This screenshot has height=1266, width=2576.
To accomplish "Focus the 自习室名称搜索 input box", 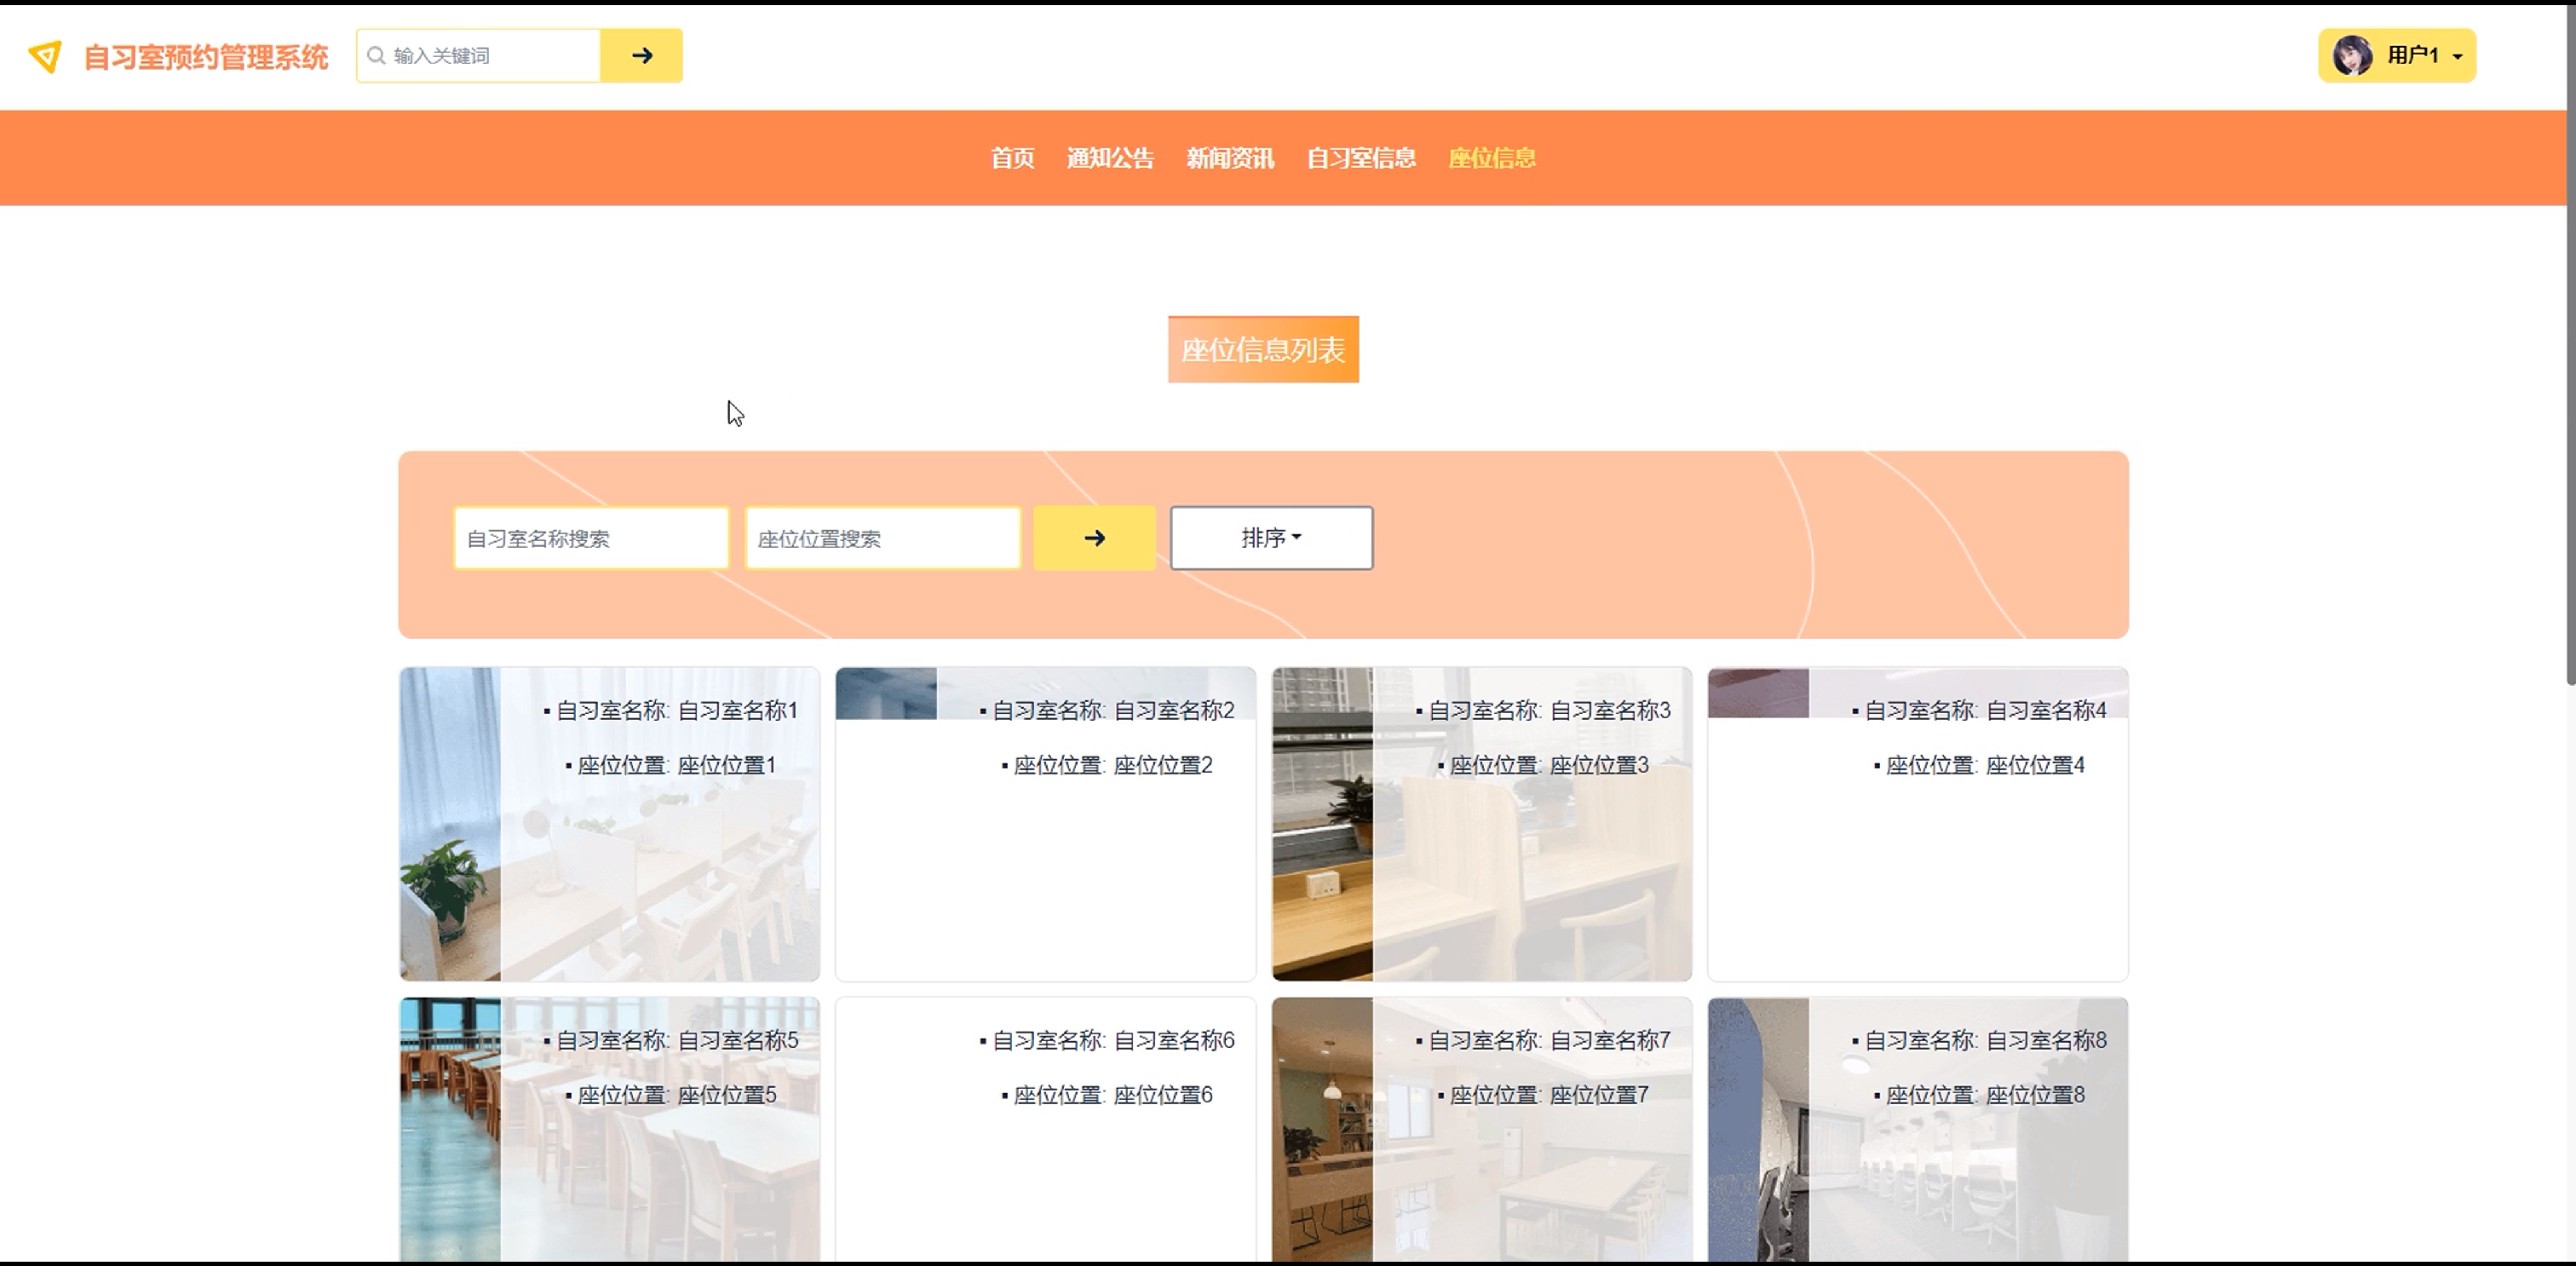I will 591,539.
